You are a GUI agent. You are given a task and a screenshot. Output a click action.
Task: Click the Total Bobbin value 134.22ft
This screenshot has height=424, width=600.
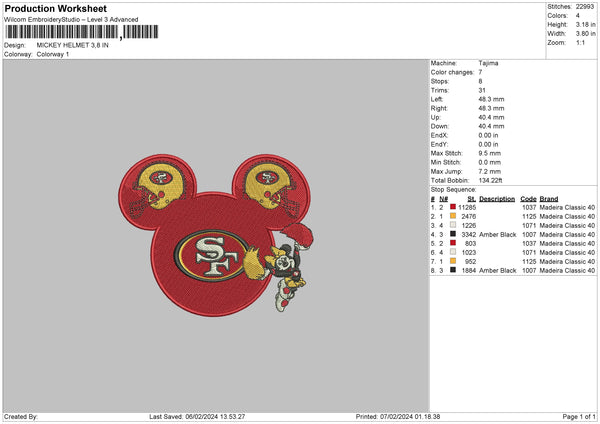[x=490, y=180]
